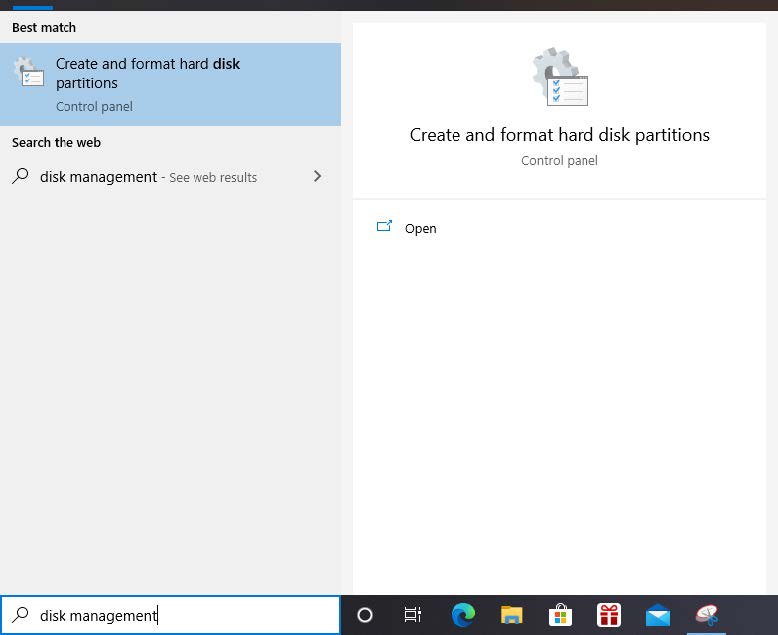The image size is (778, 635).
Task: Open File Explorer from the taskbar
Action: (511, 615)
